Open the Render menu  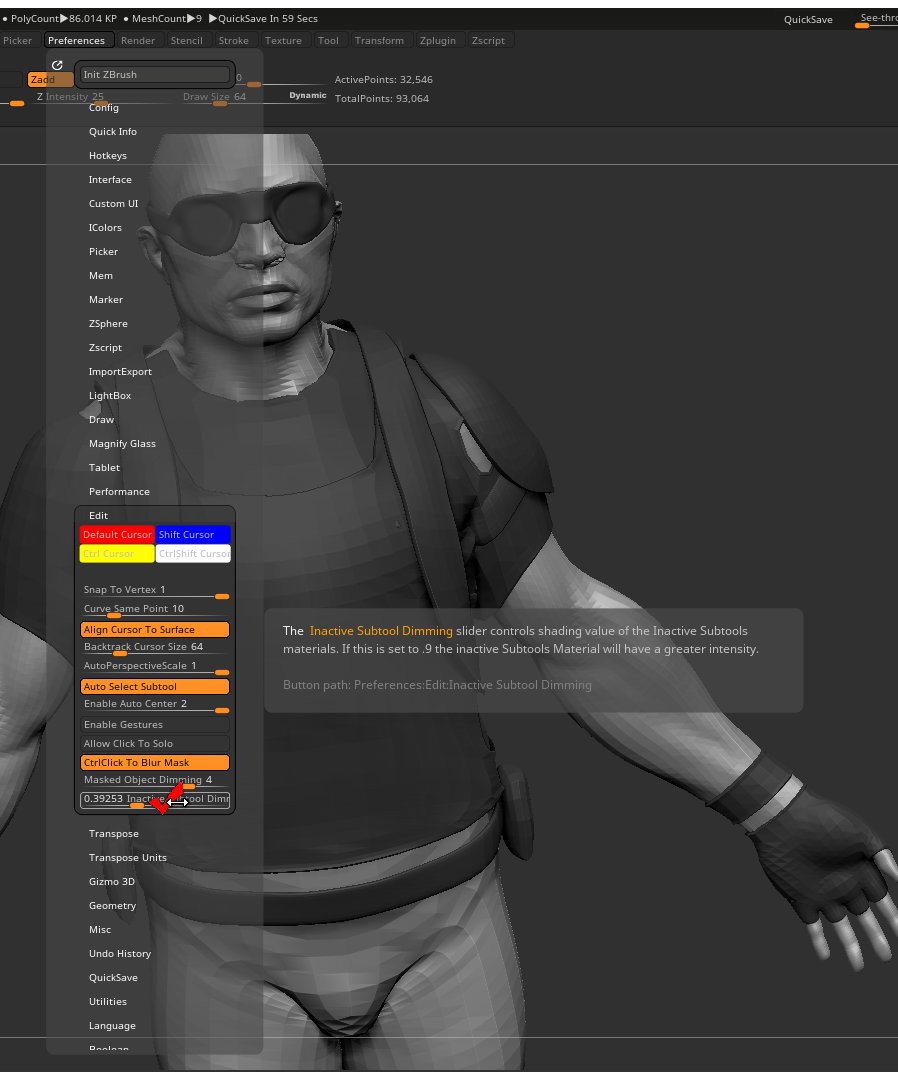pos(138,41)
